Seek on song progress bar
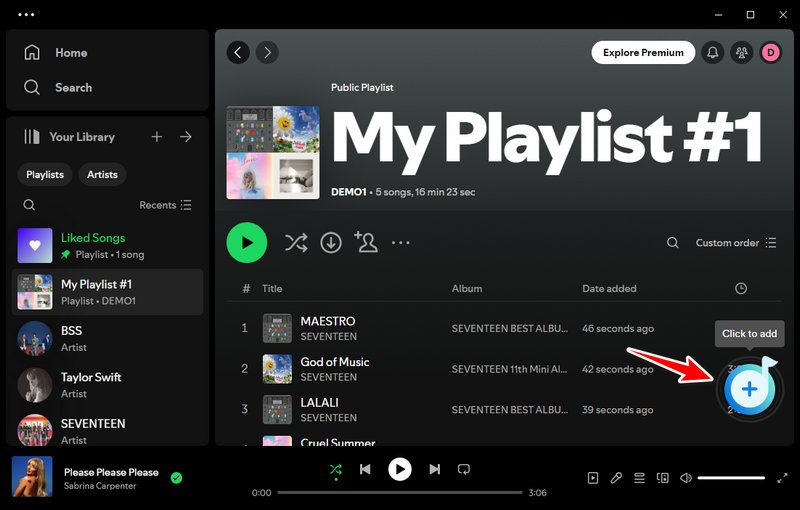800x510 pixels. [x=400, y=493]
